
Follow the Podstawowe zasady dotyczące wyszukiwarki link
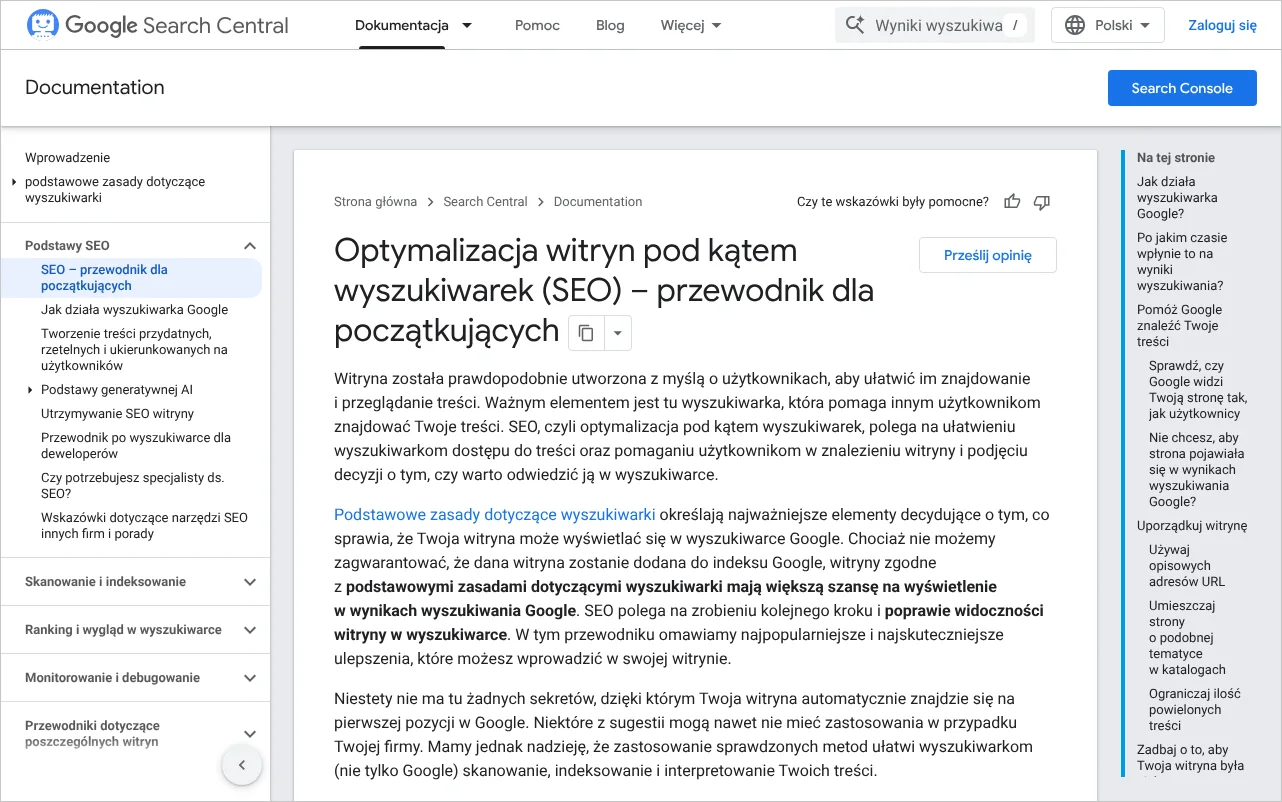pos(495,515)
